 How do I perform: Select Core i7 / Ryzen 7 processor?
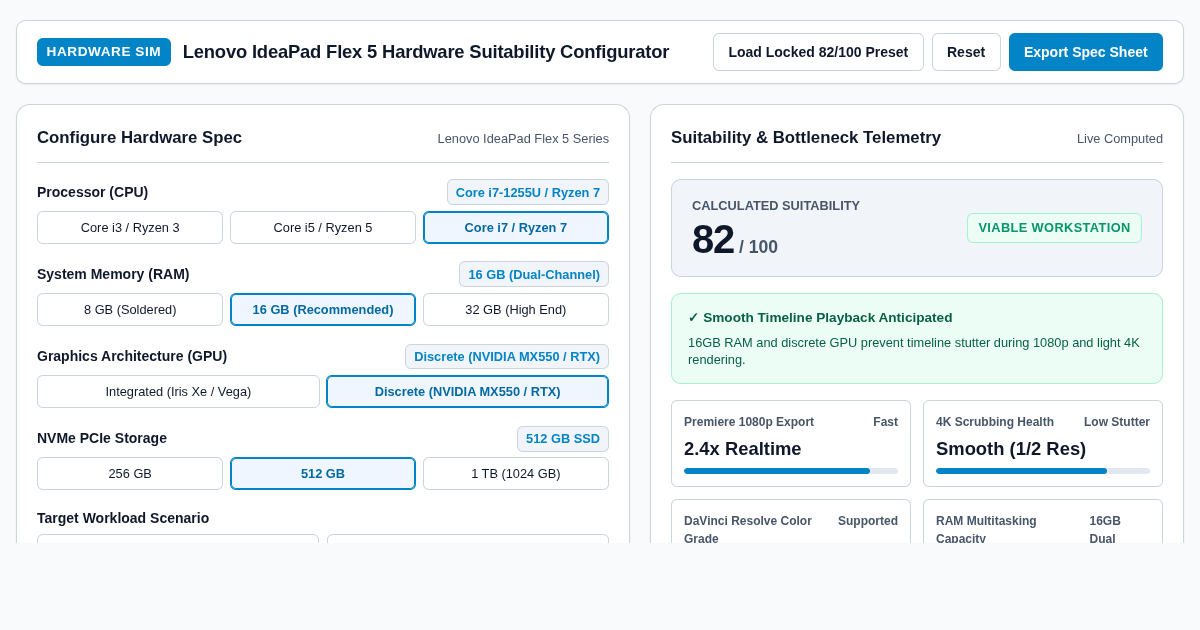pos(516,227)
